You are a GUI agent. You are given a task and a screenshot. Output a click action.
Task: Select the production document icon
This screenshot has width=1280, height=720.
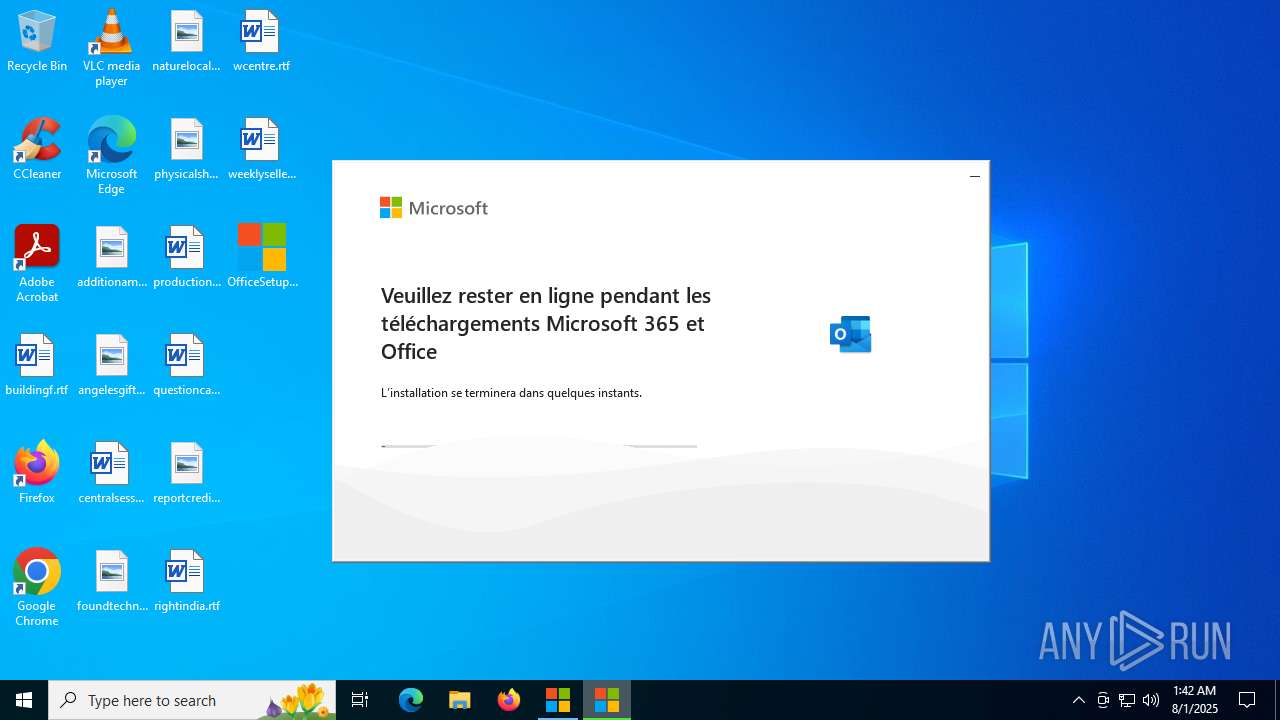[186, 258]
